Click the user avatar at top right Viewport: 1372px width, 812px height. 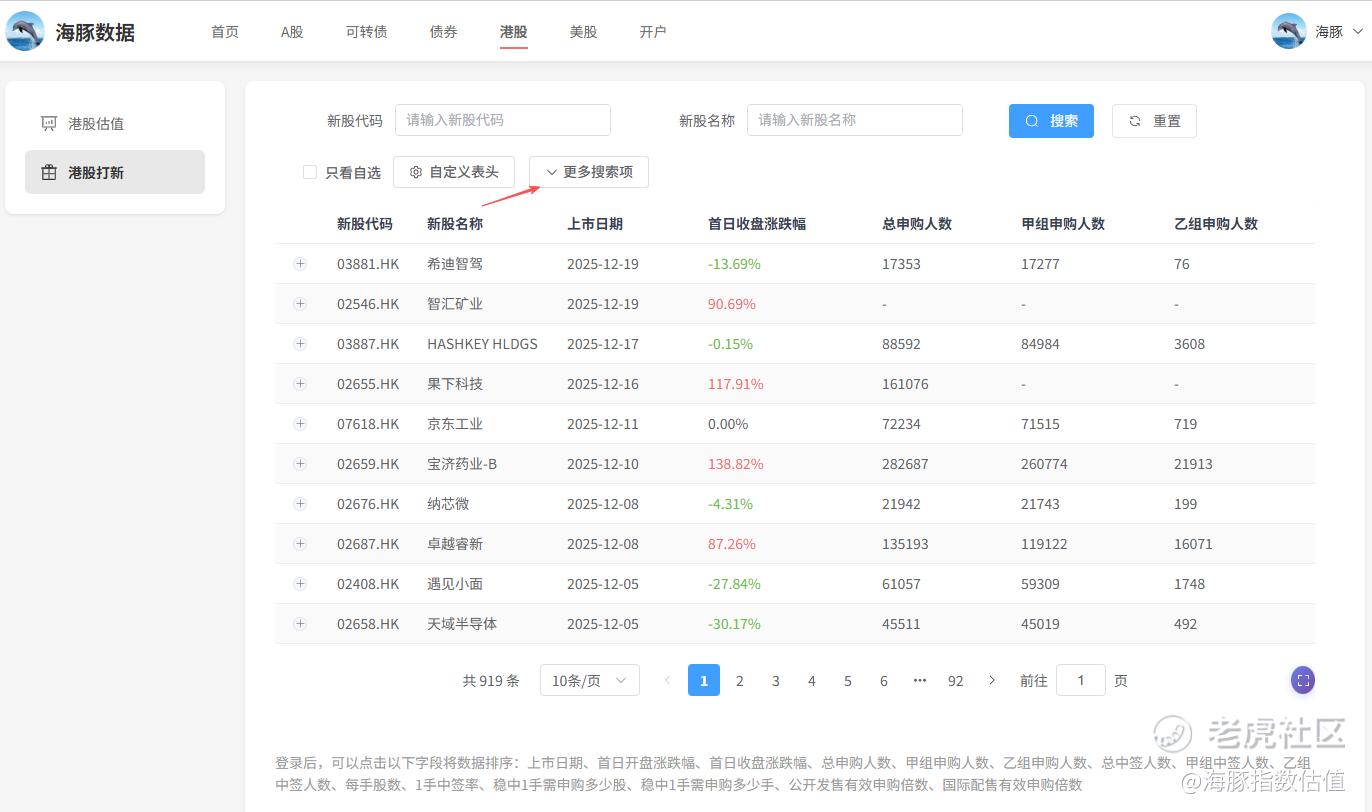point(1288,31)
